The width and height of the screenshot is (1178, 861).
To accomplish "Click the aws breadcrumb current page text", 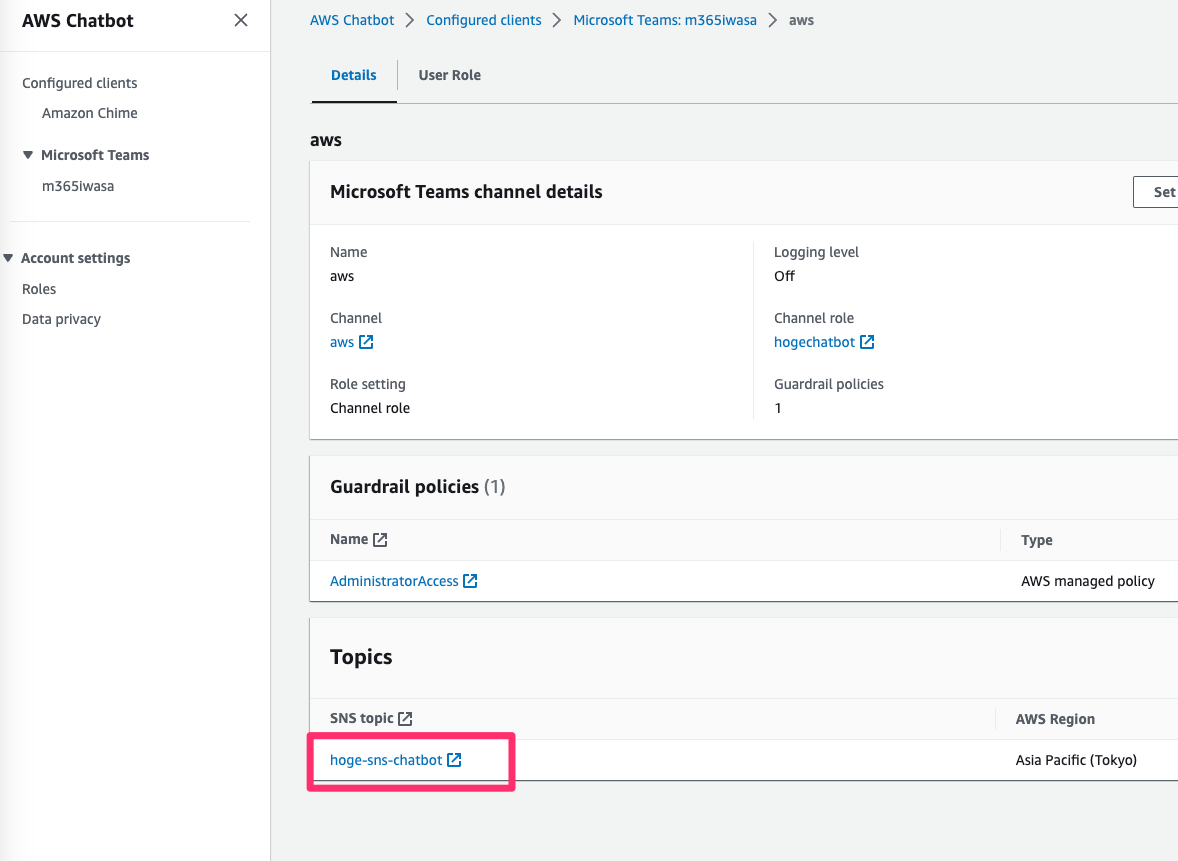I will (801, 20).
